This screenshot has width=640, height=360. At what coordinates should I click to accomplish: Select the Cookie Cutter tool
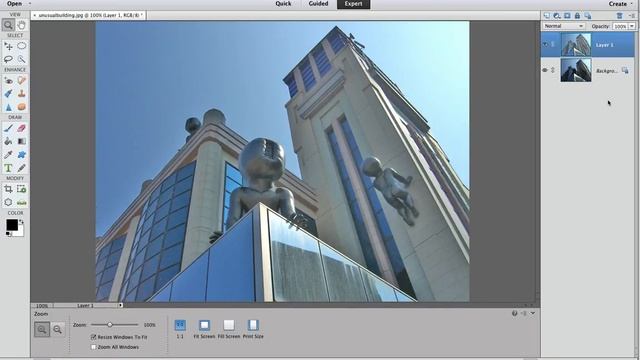tap(8, 202)
